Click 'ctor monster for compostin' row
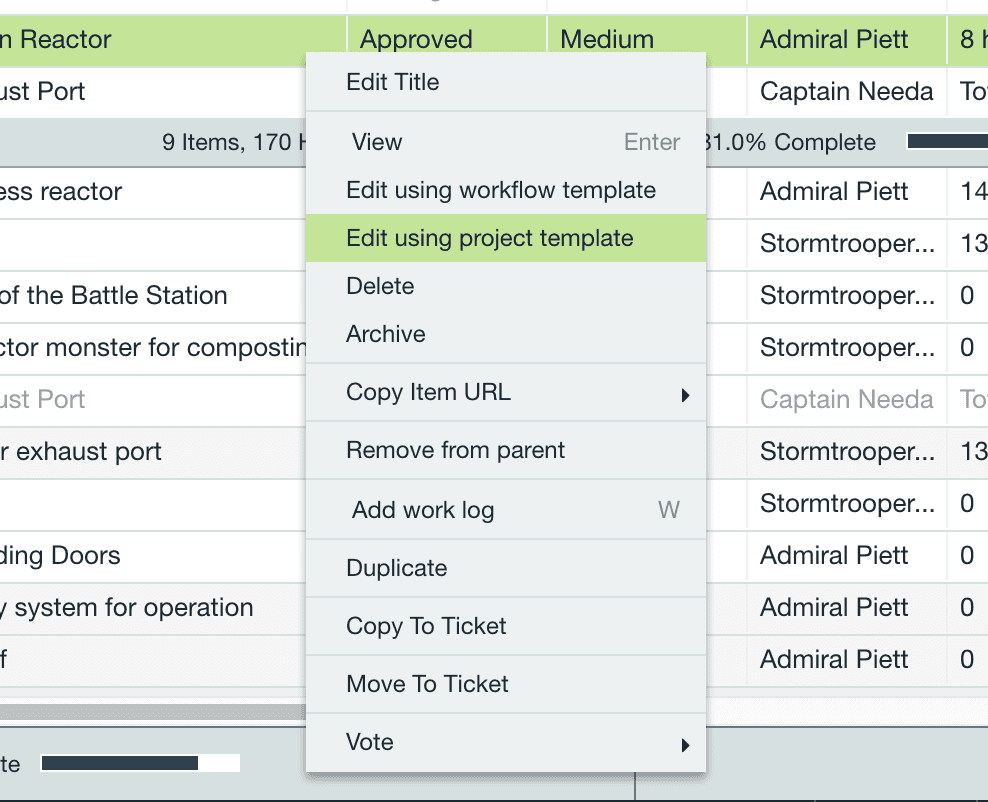Screen dimensions: 988x802 point(153,348)
